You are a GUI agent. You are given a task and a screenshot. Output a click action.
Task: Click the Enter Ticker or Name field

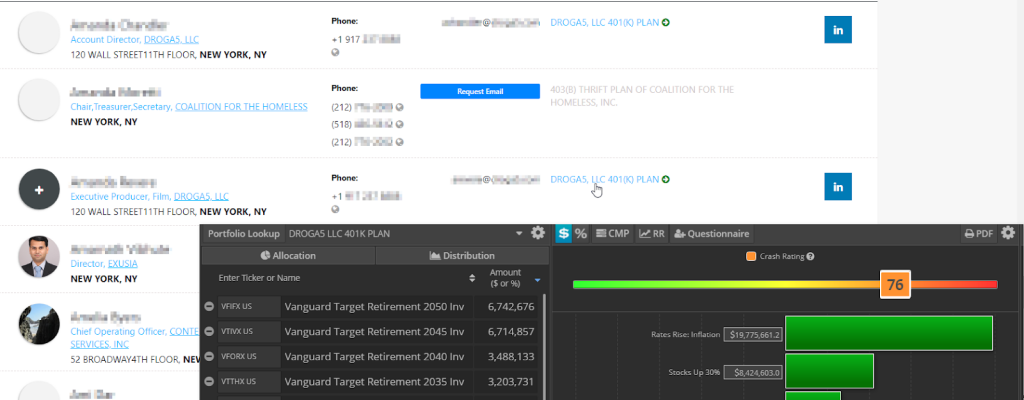click(x=330, y=278)
